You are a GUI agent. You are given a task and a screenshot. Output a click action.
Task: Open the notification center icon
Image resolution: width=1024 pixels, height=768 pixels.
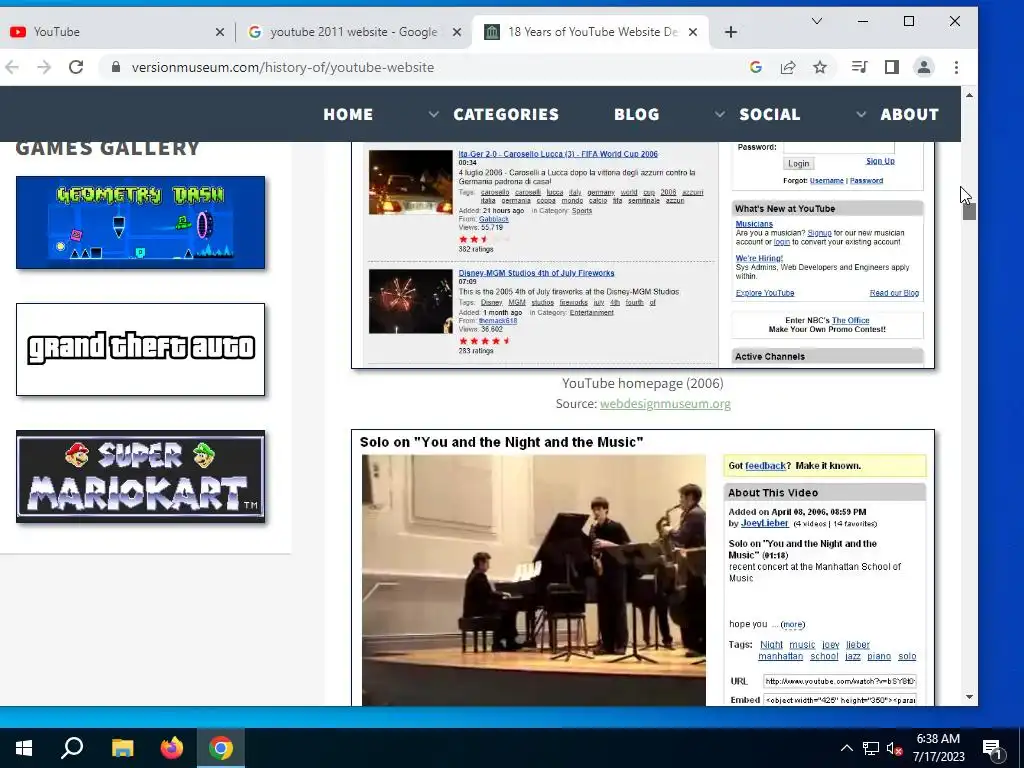(993, 748)
